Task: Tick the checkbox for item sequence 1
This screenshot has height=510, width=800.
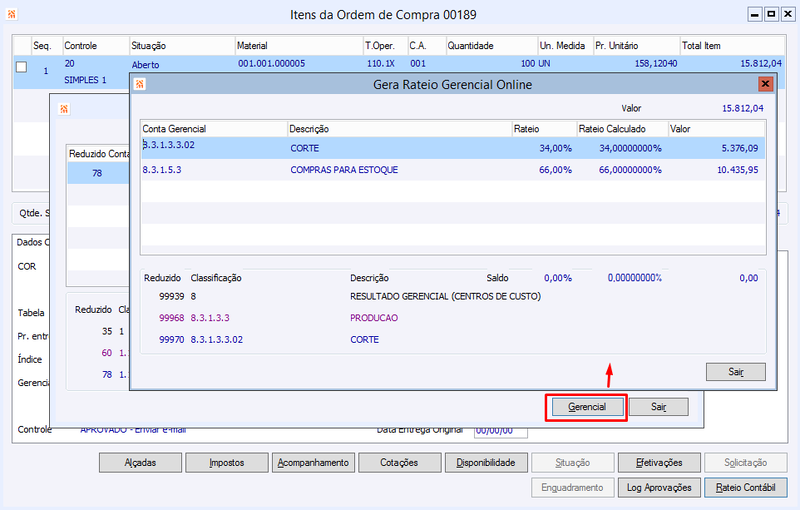Action: point(21,67)
